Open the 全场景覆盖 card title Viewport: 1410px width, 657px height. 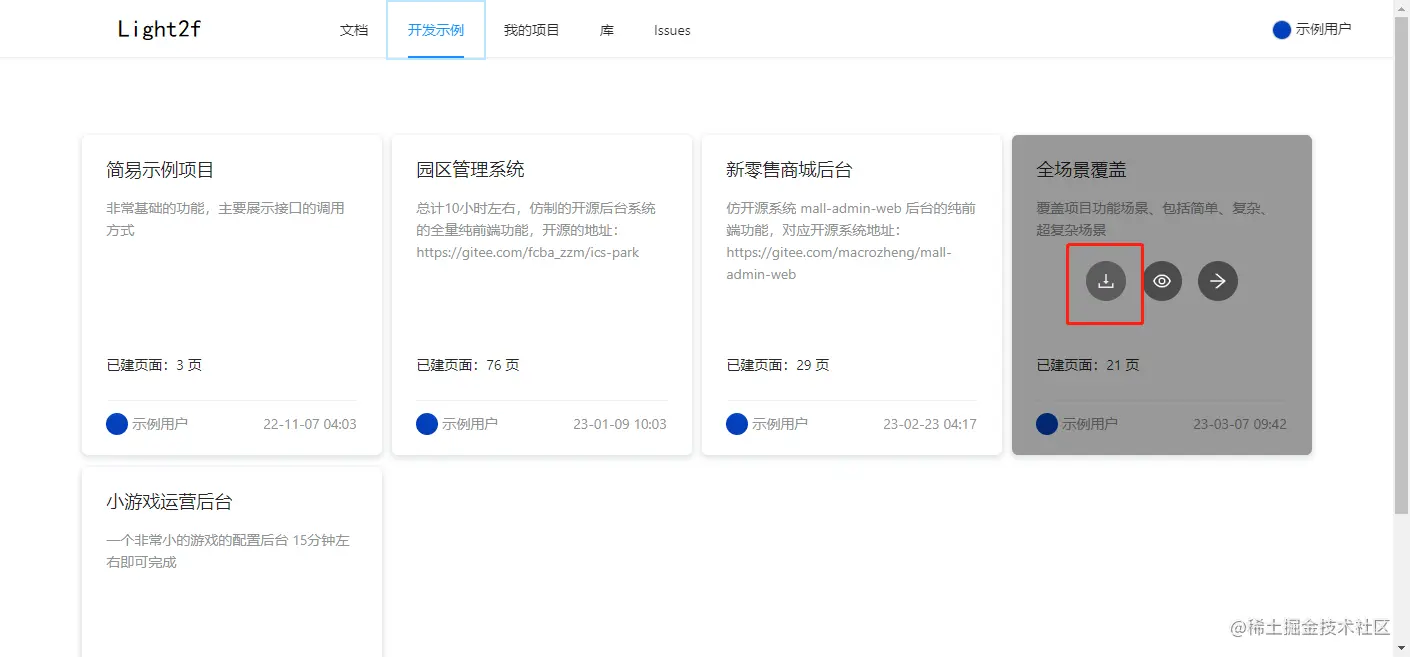coord(1081,170)
